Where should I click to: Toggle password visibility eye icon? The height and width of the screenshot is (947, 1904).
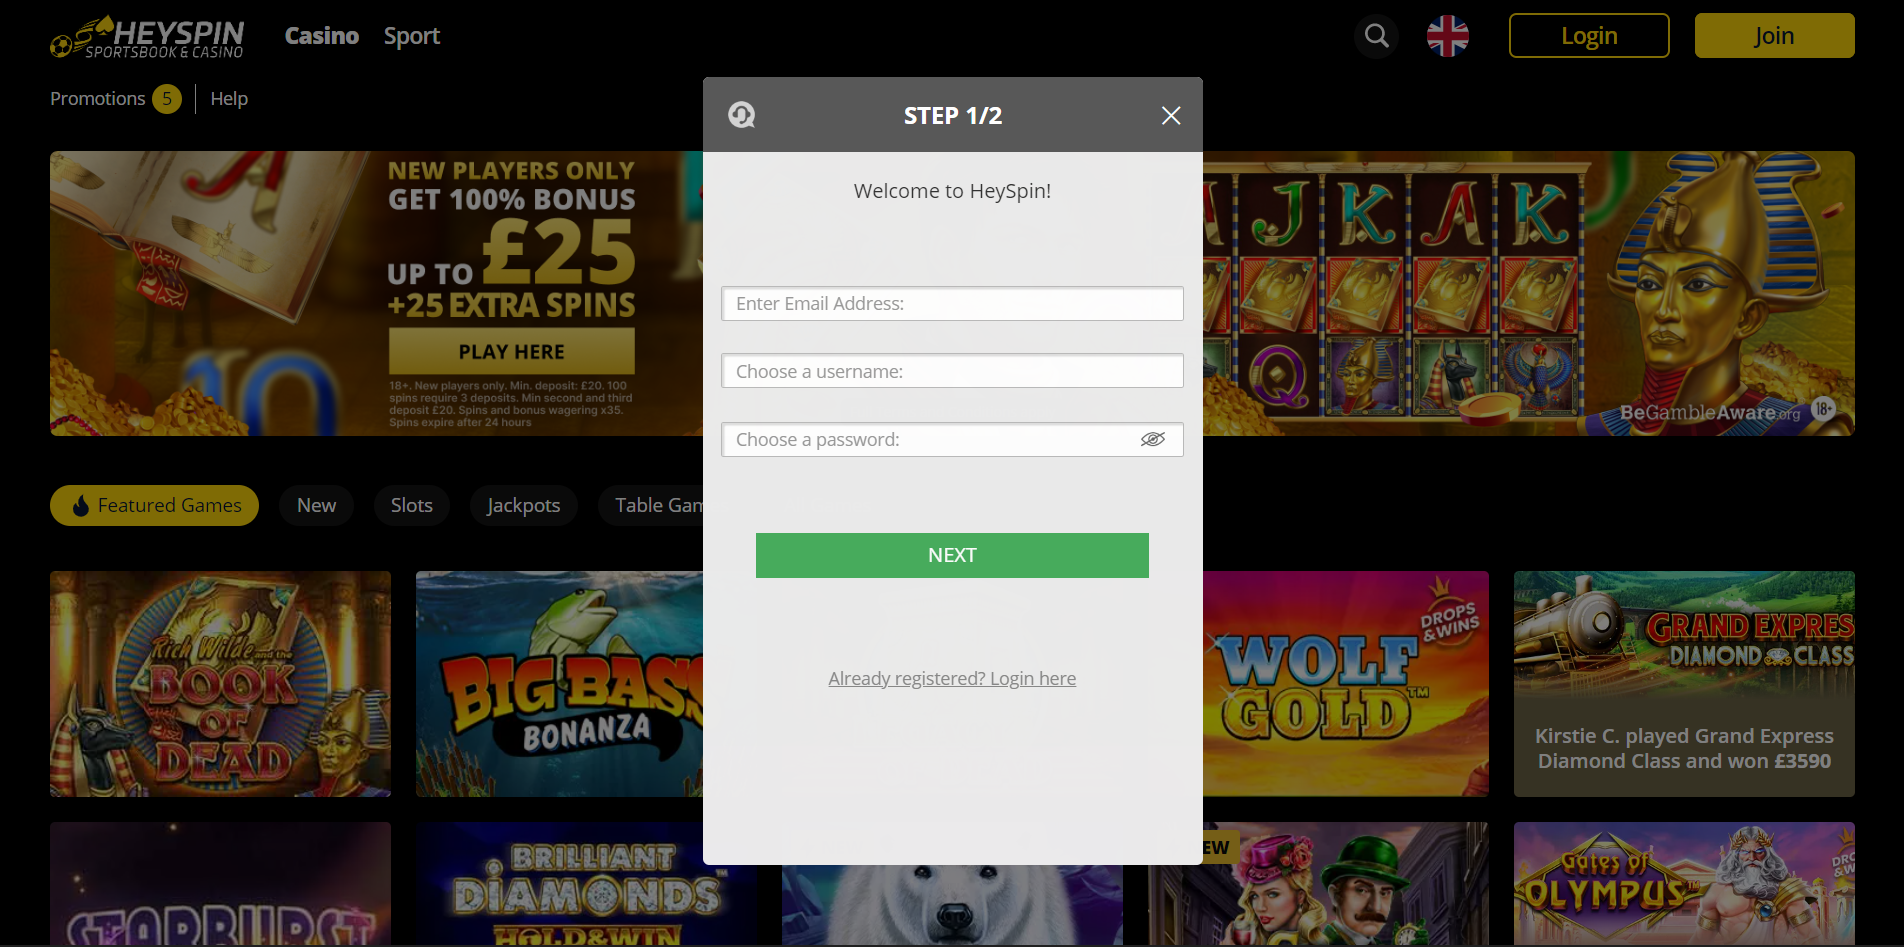tap(1153, 439)
